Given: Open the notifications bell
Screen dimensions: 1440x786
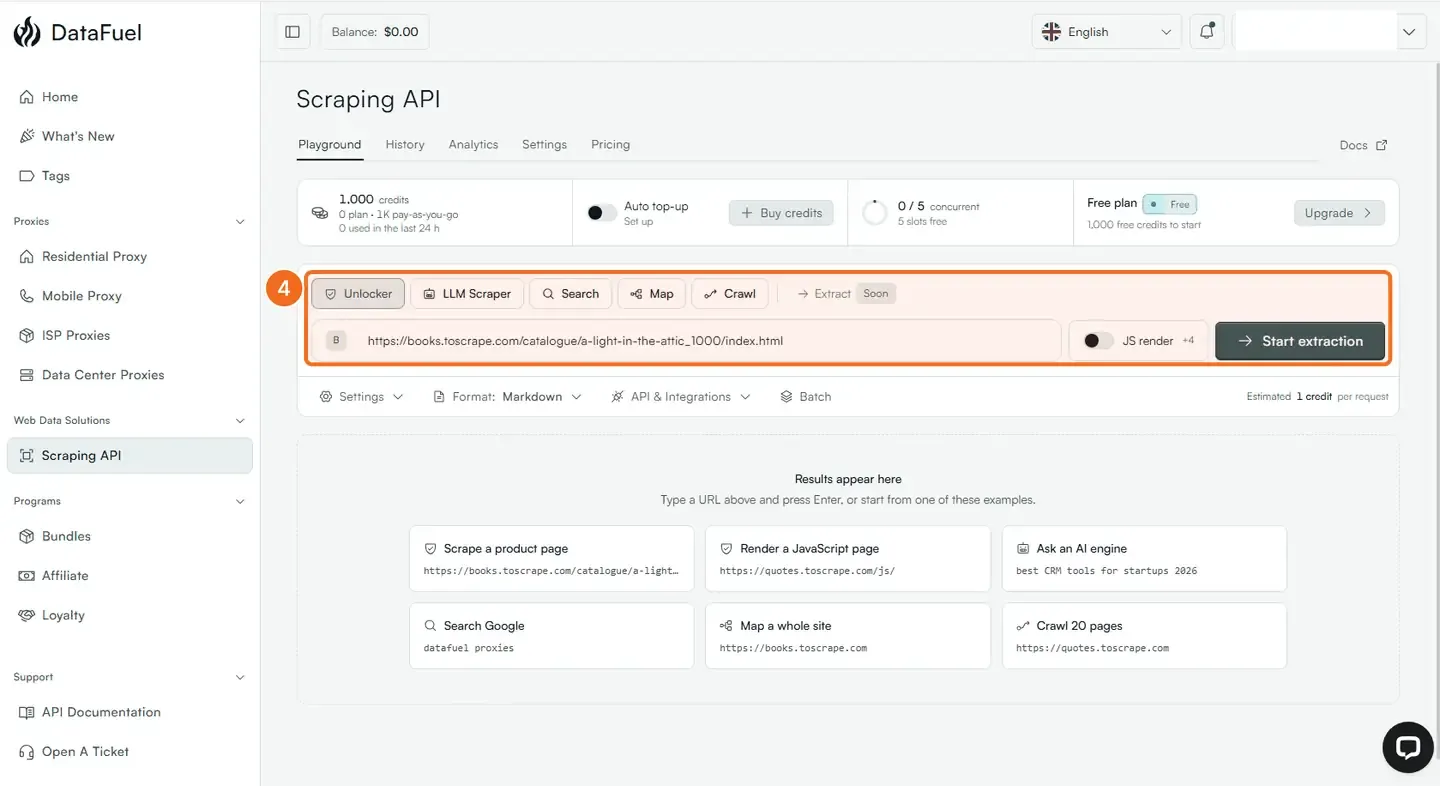Looking at the screenshot, I should pyautogui.click(x=1207, y=32).
